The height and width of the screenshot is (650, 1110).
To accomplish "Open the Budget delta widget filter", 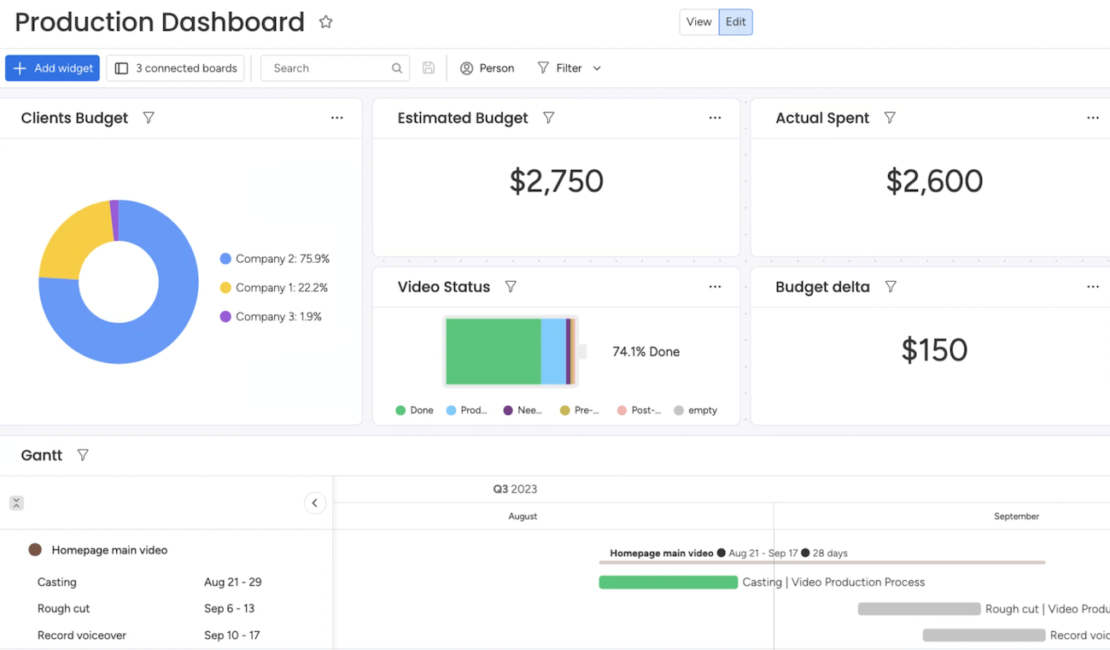I will [x=891, y=287].
